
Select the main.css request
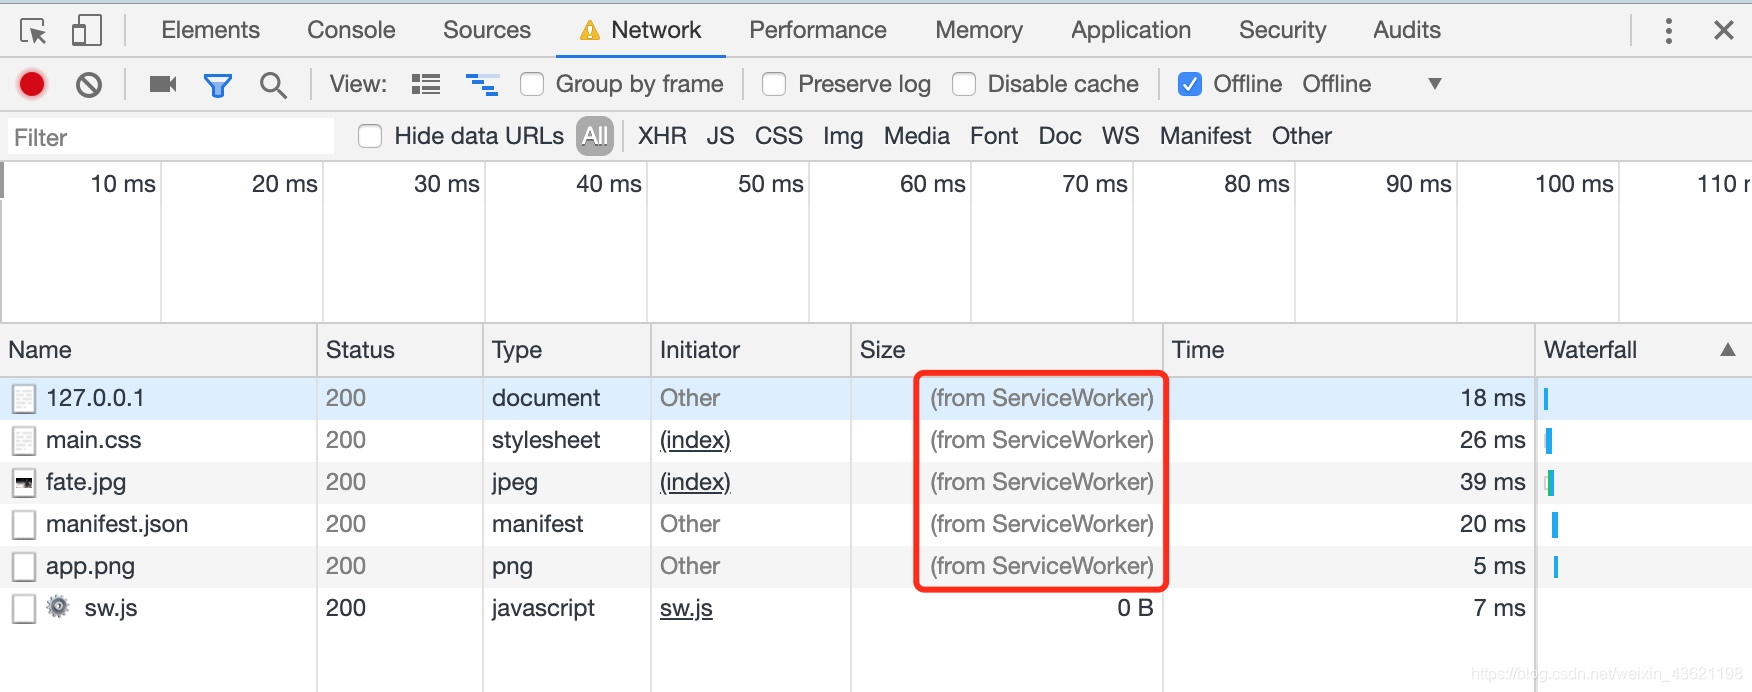(x=876, y=440)
